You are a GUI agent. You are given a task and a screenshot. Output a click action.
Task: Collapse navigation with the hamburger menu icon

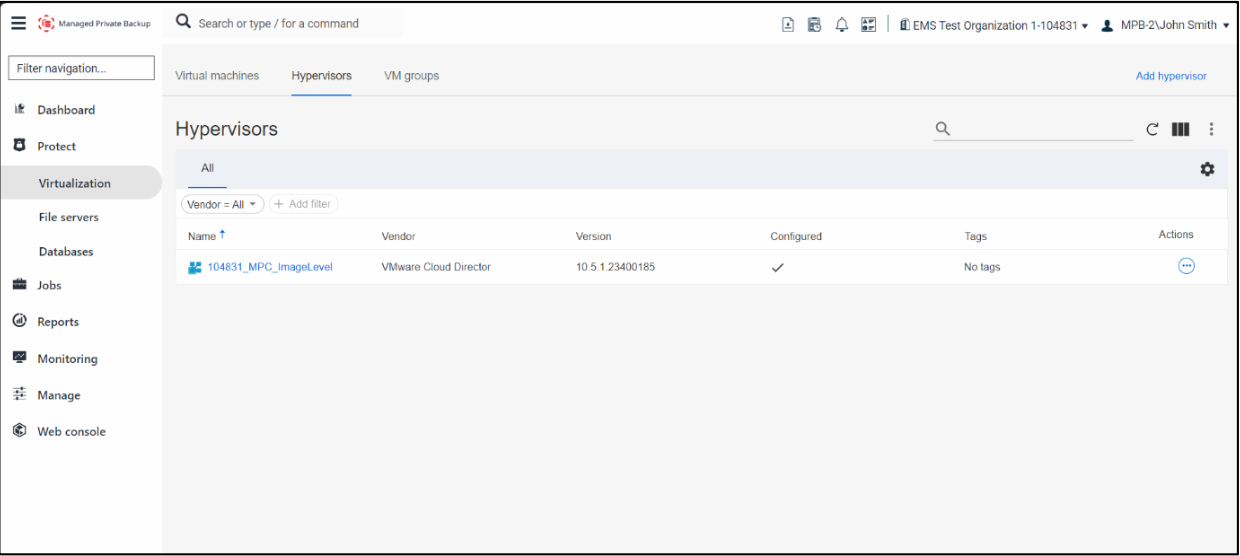20,24
